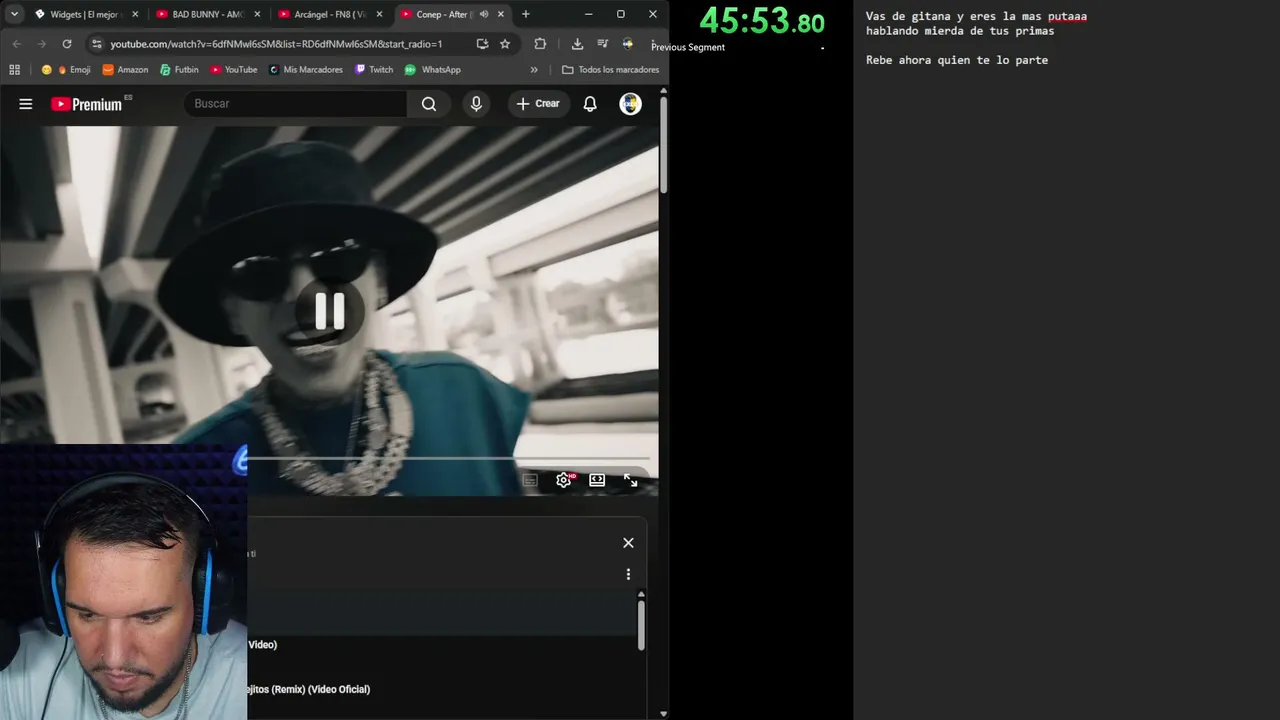The height and width of the screenshot is (720, 1280).
Task: Open Chrome extensions puzzle menu
Action: (540, 44)
